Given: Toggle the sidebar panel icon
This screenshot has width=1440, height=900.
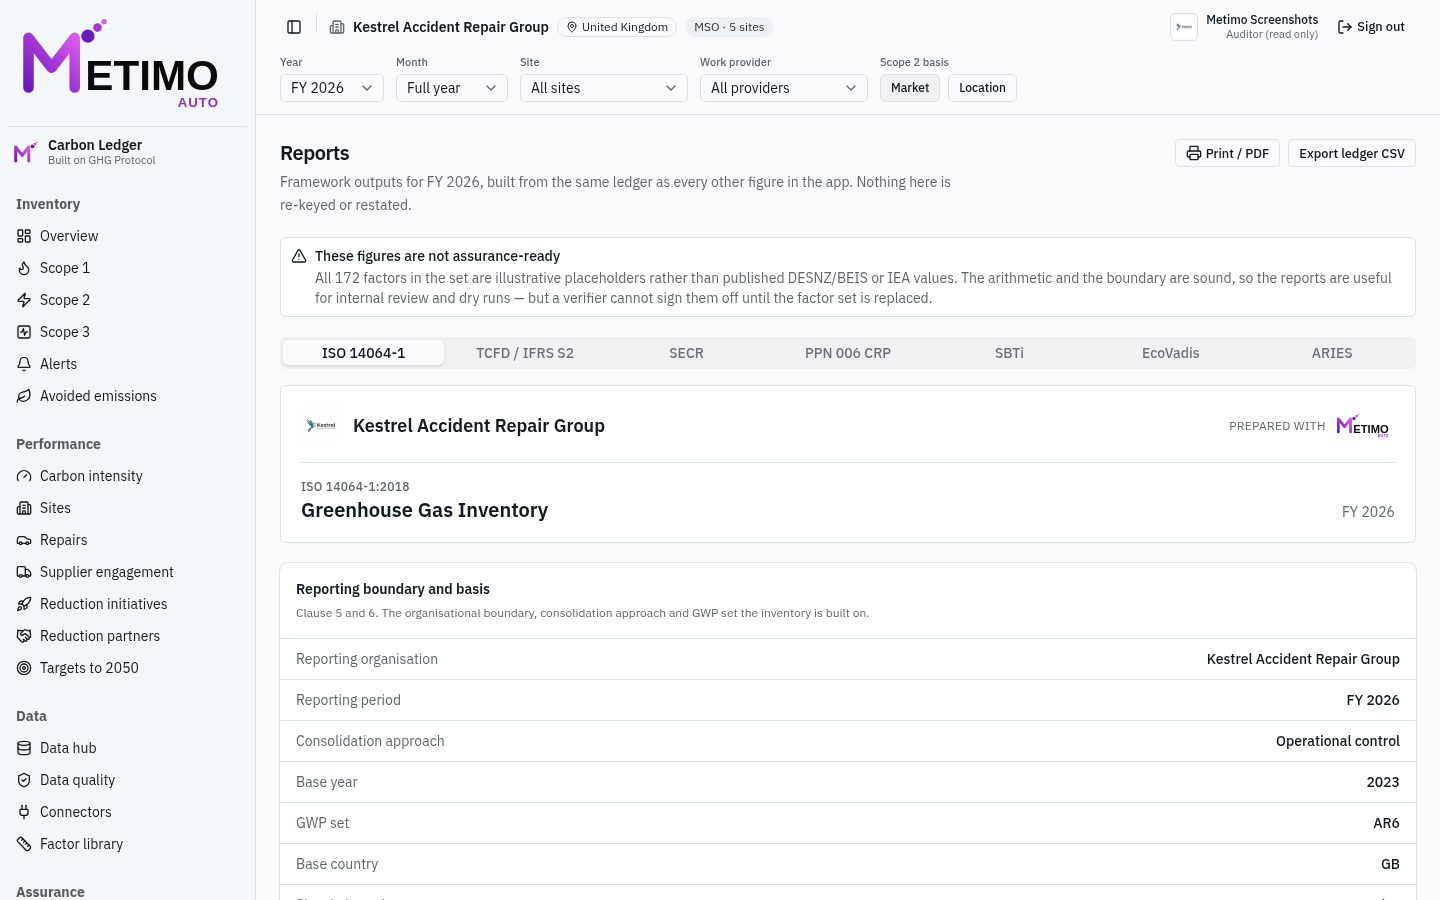Looking at the screenshot, I should click(294, 27).
